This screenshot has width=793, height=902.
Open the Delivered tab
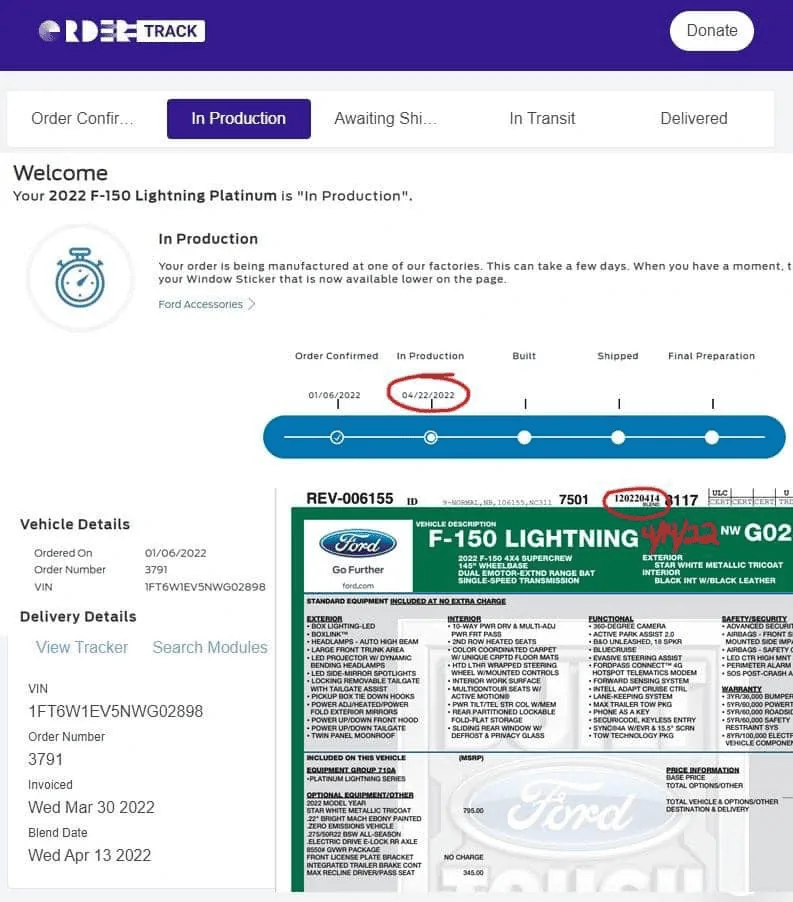pos(694,119)
